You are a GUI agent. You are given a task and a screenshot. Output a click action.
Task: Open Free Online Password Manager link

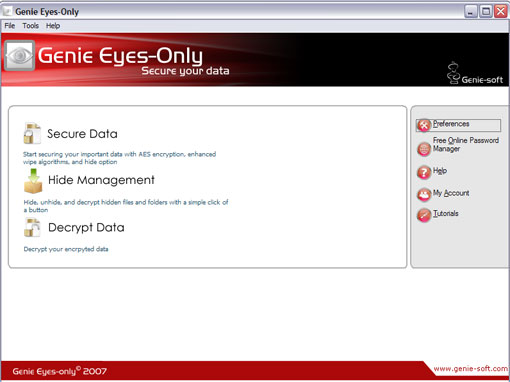click(466, 144)
